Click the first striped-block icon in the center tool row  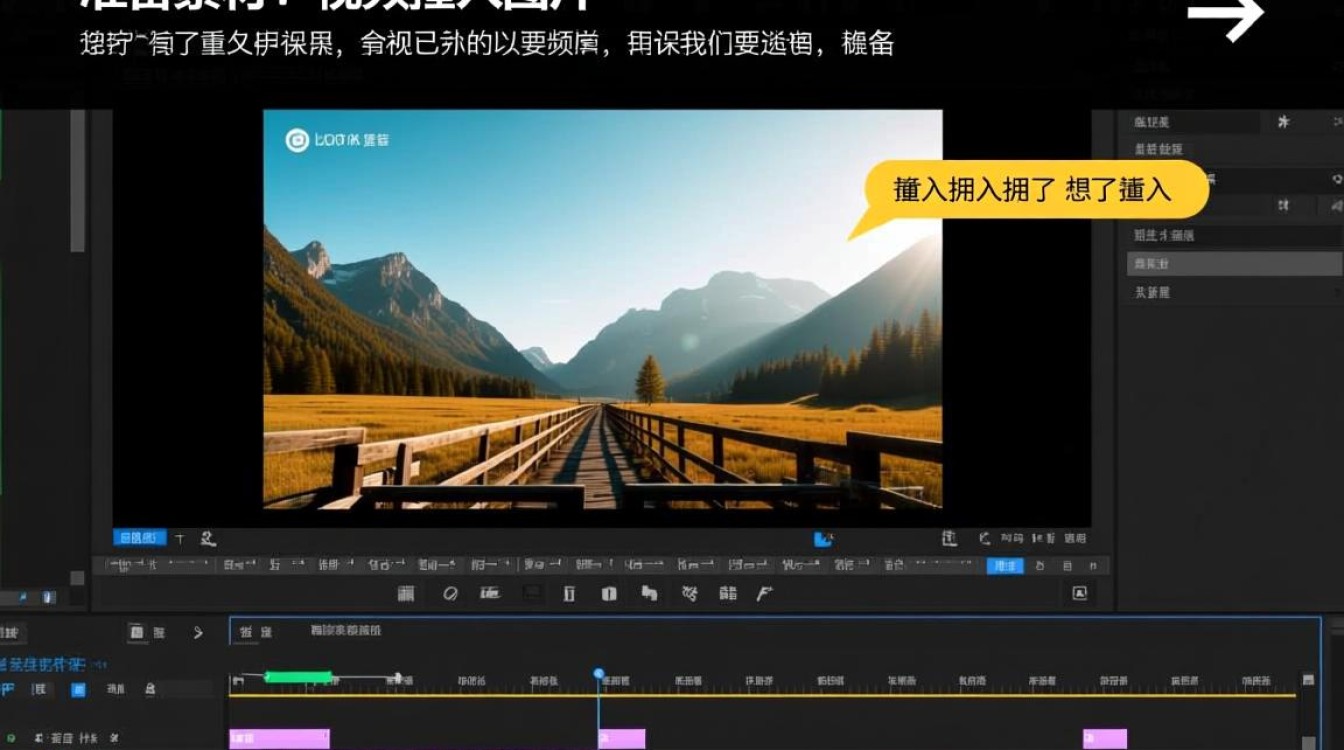[406, 593]
